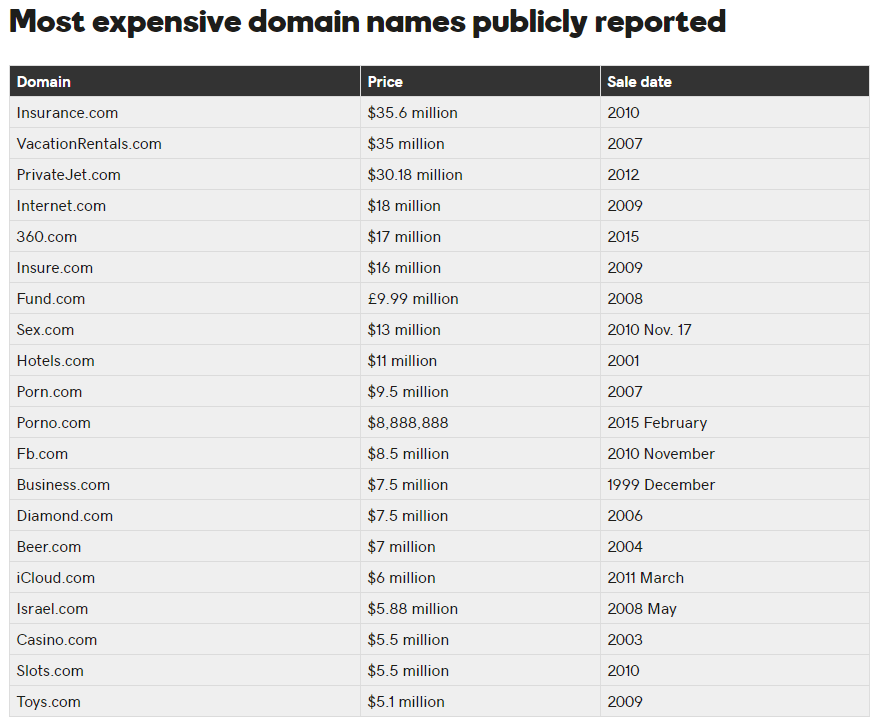Click the heading "Most expensive domain names publicly reported"

[x=368, y=23]
